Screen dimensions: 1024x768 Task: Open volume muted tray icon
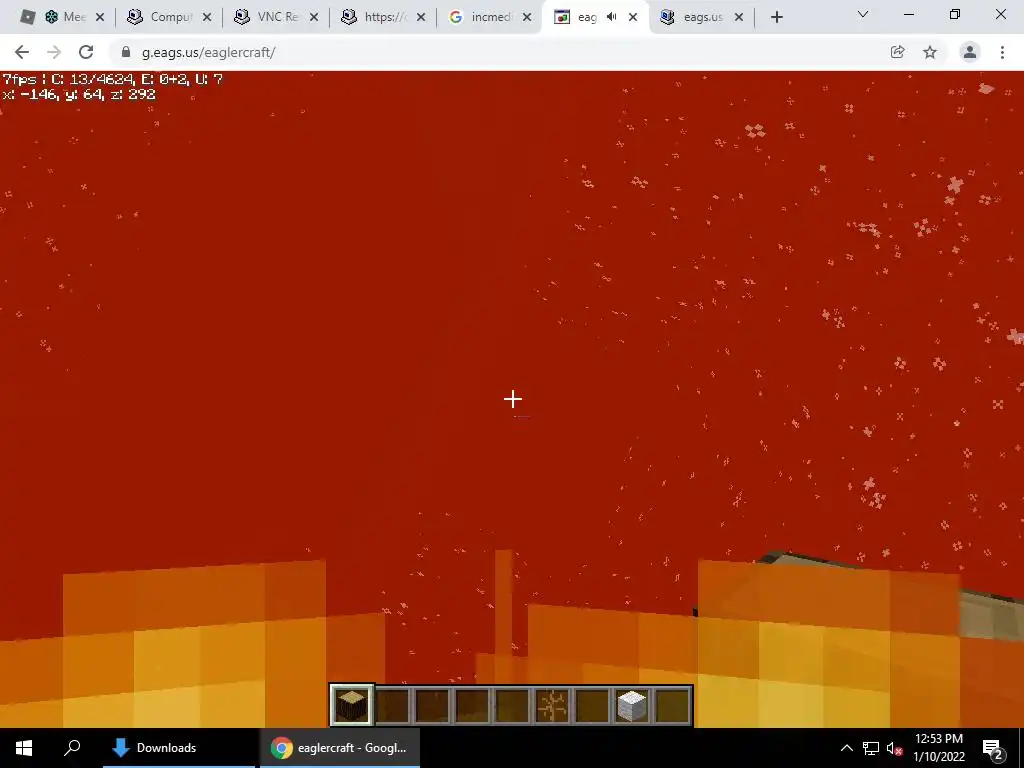894,748
